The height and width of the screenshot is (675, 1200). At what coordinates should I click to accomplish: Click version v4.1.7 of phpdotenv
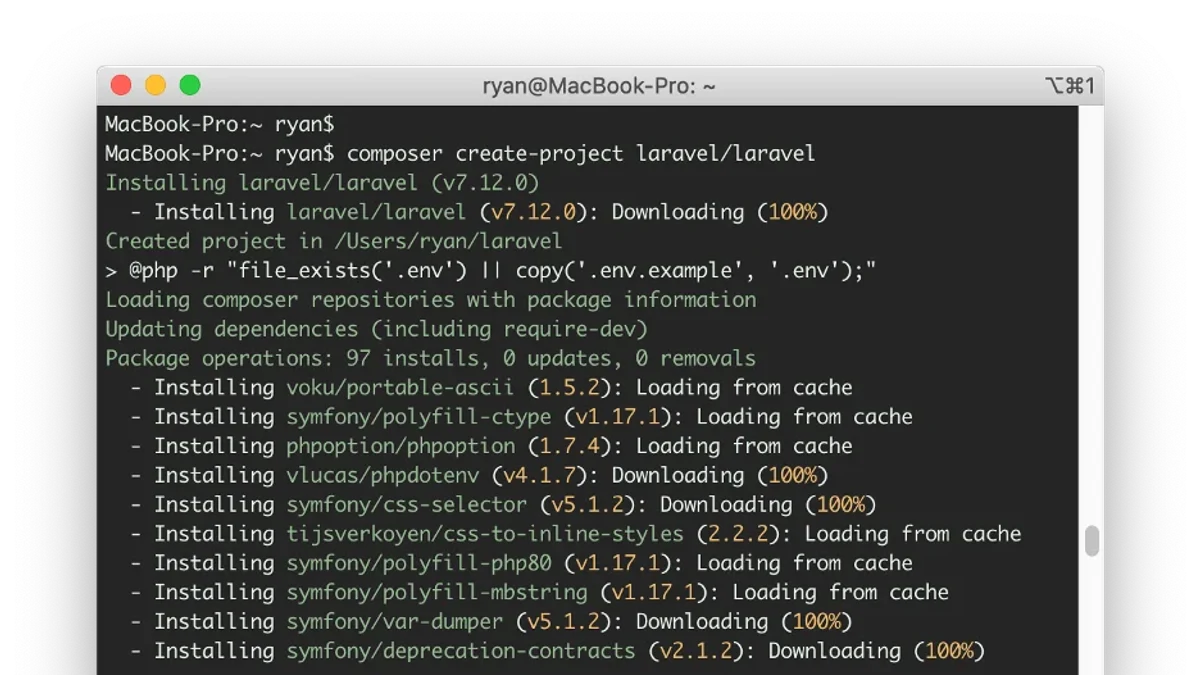pyautogui.click(x=539, y=475)
